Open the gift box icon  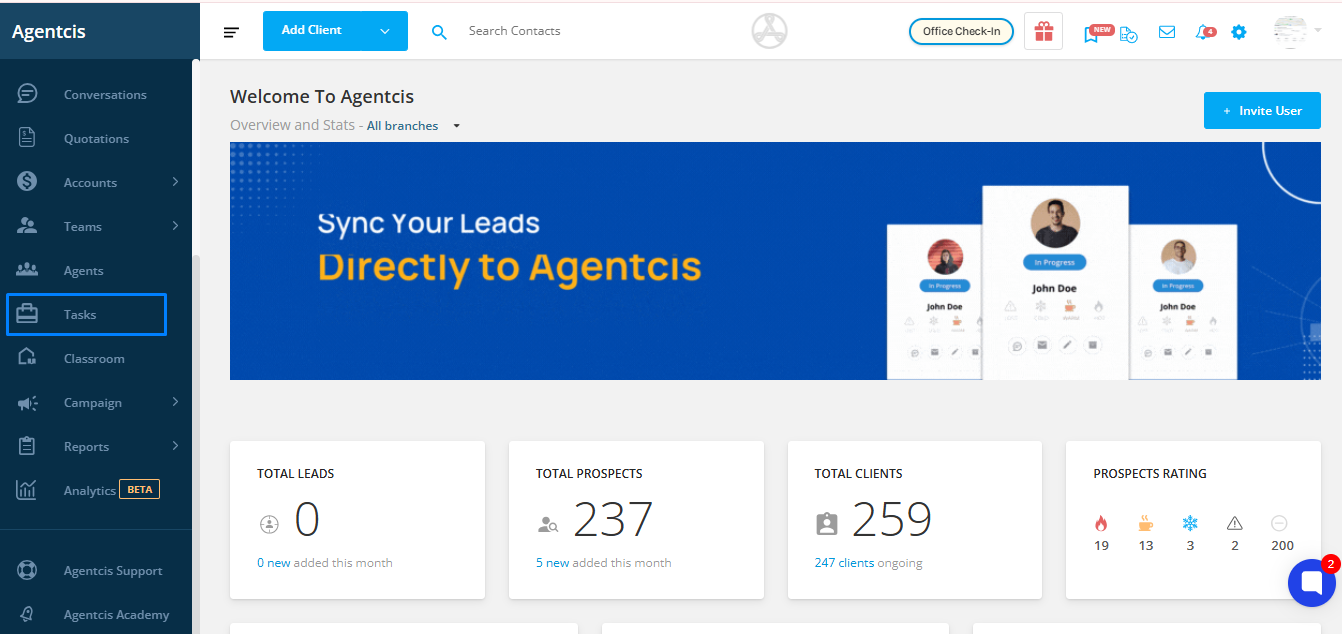click(x=1043, y=31)
